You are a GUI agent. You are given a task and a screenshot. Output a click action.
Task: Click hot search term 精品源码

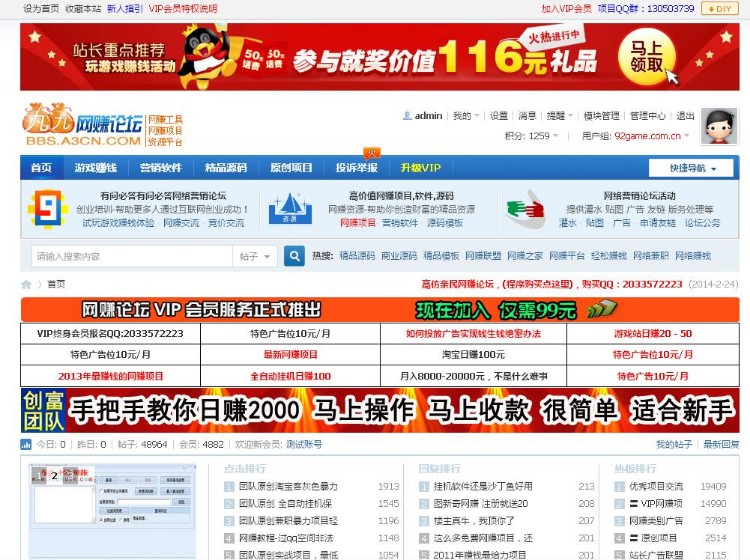click(x=357, y=256)
